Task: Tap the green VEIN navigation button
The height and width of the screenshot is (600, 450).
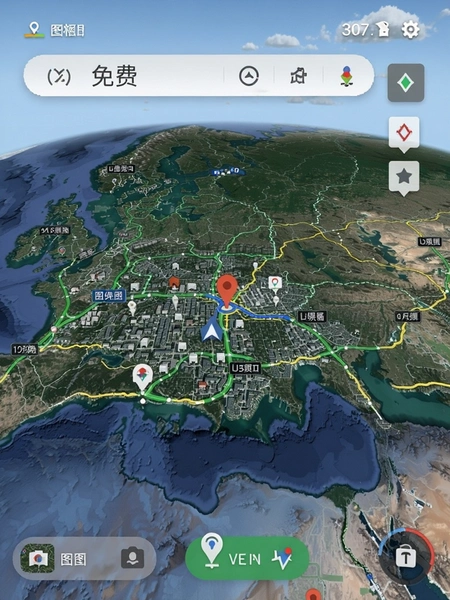Action: [247, 558]
